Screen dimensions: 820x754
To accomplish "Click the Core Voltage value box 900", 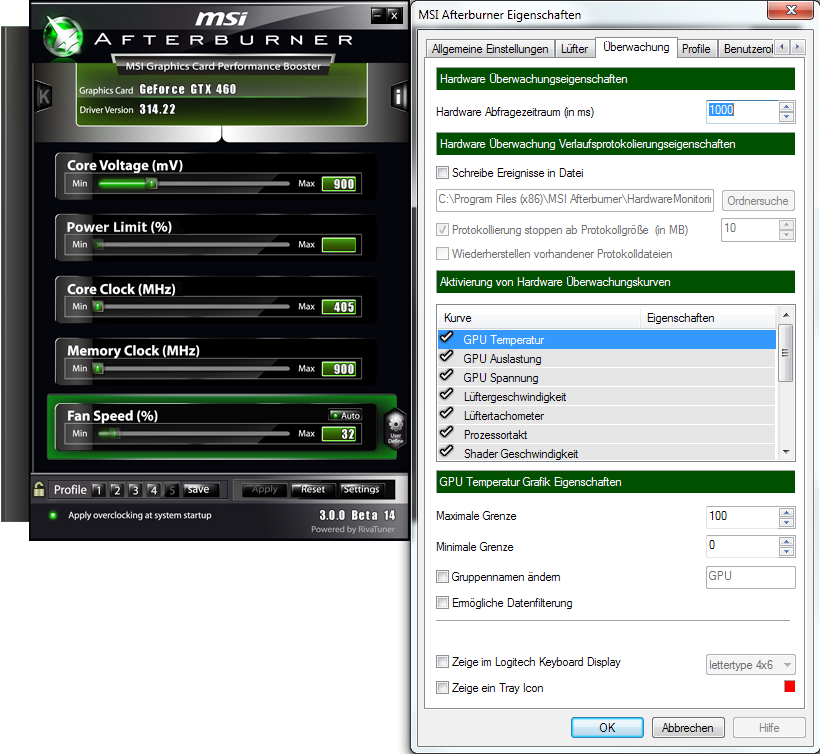I will pos(339,184).
